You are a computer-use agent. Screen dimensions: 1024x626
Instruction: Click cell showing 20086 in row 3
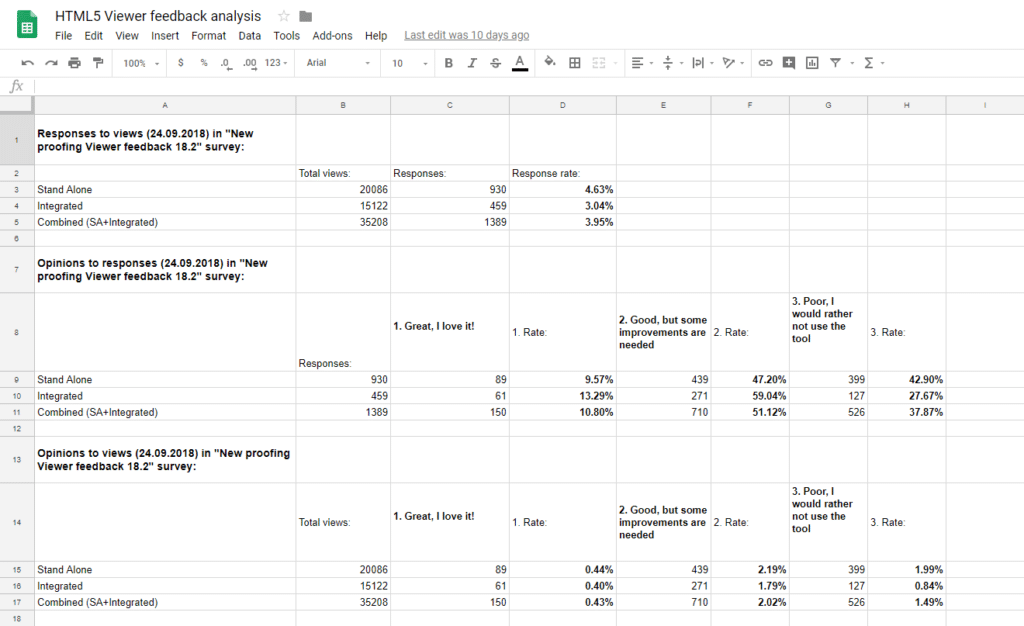[x=343, y=189]
